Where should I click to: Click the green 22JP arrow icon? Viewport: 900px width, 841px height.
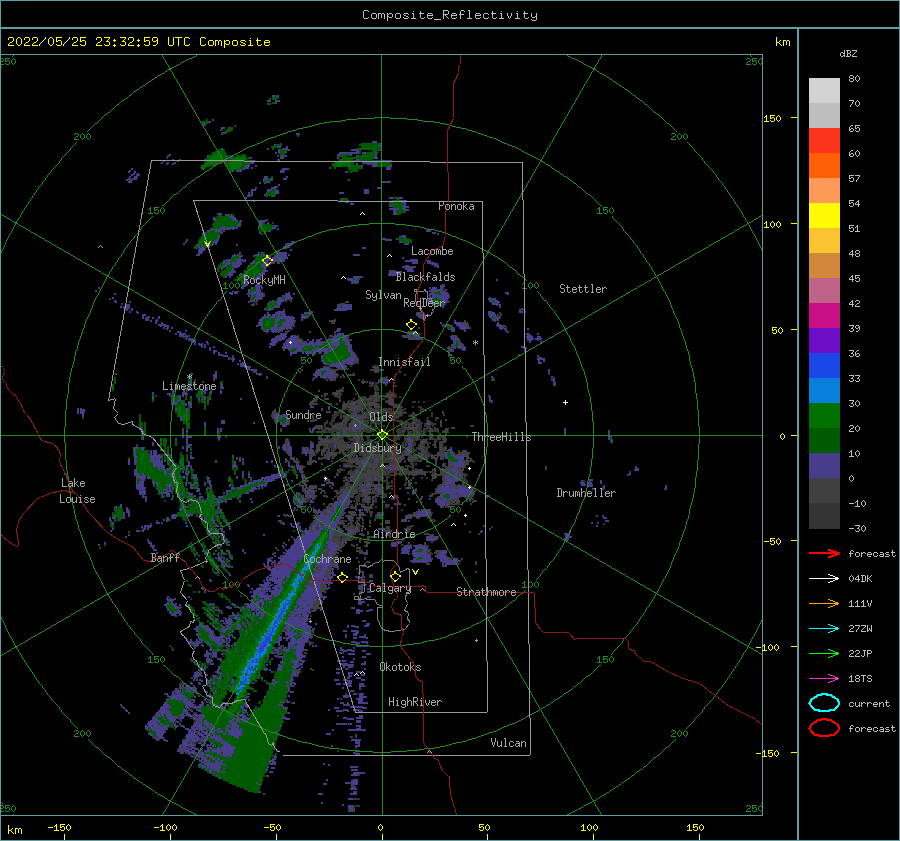[x=824, y=653]
